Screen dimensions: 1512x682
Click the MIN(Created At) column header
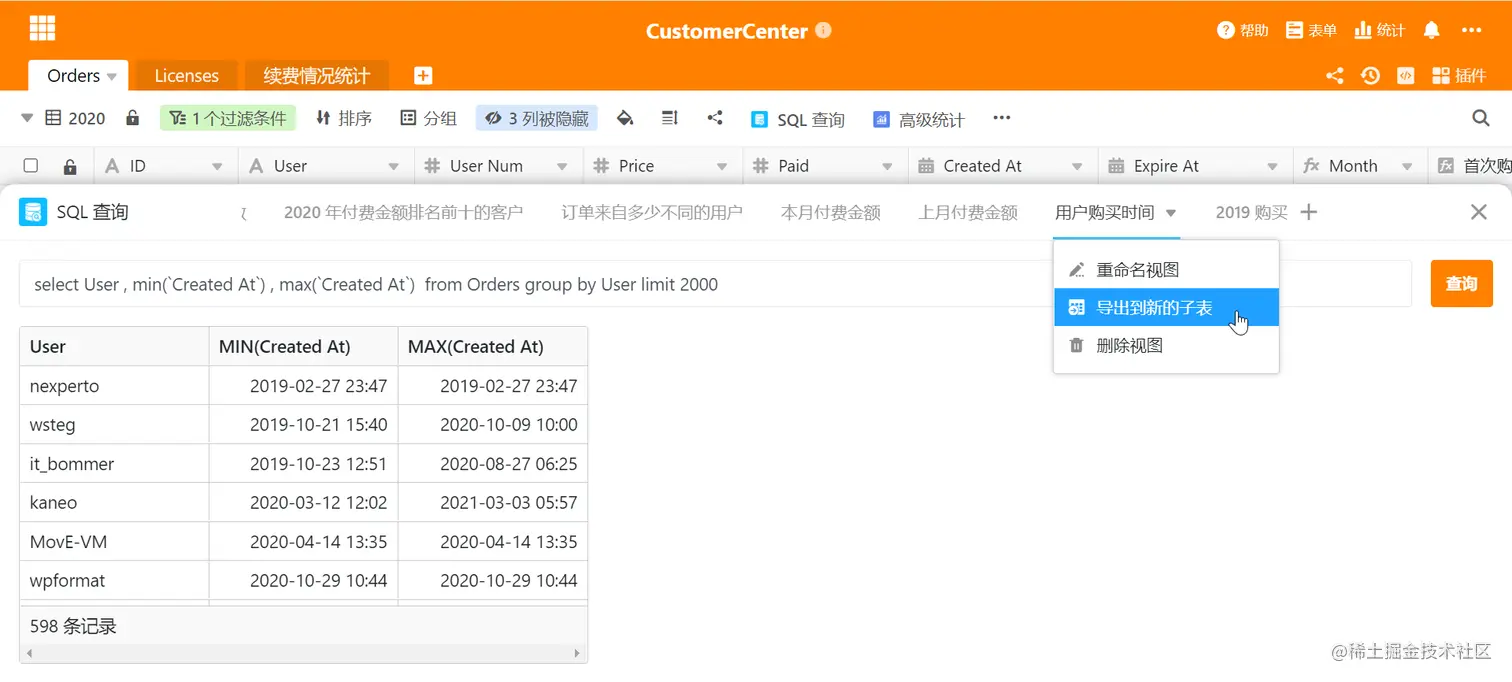coord(303,347)
